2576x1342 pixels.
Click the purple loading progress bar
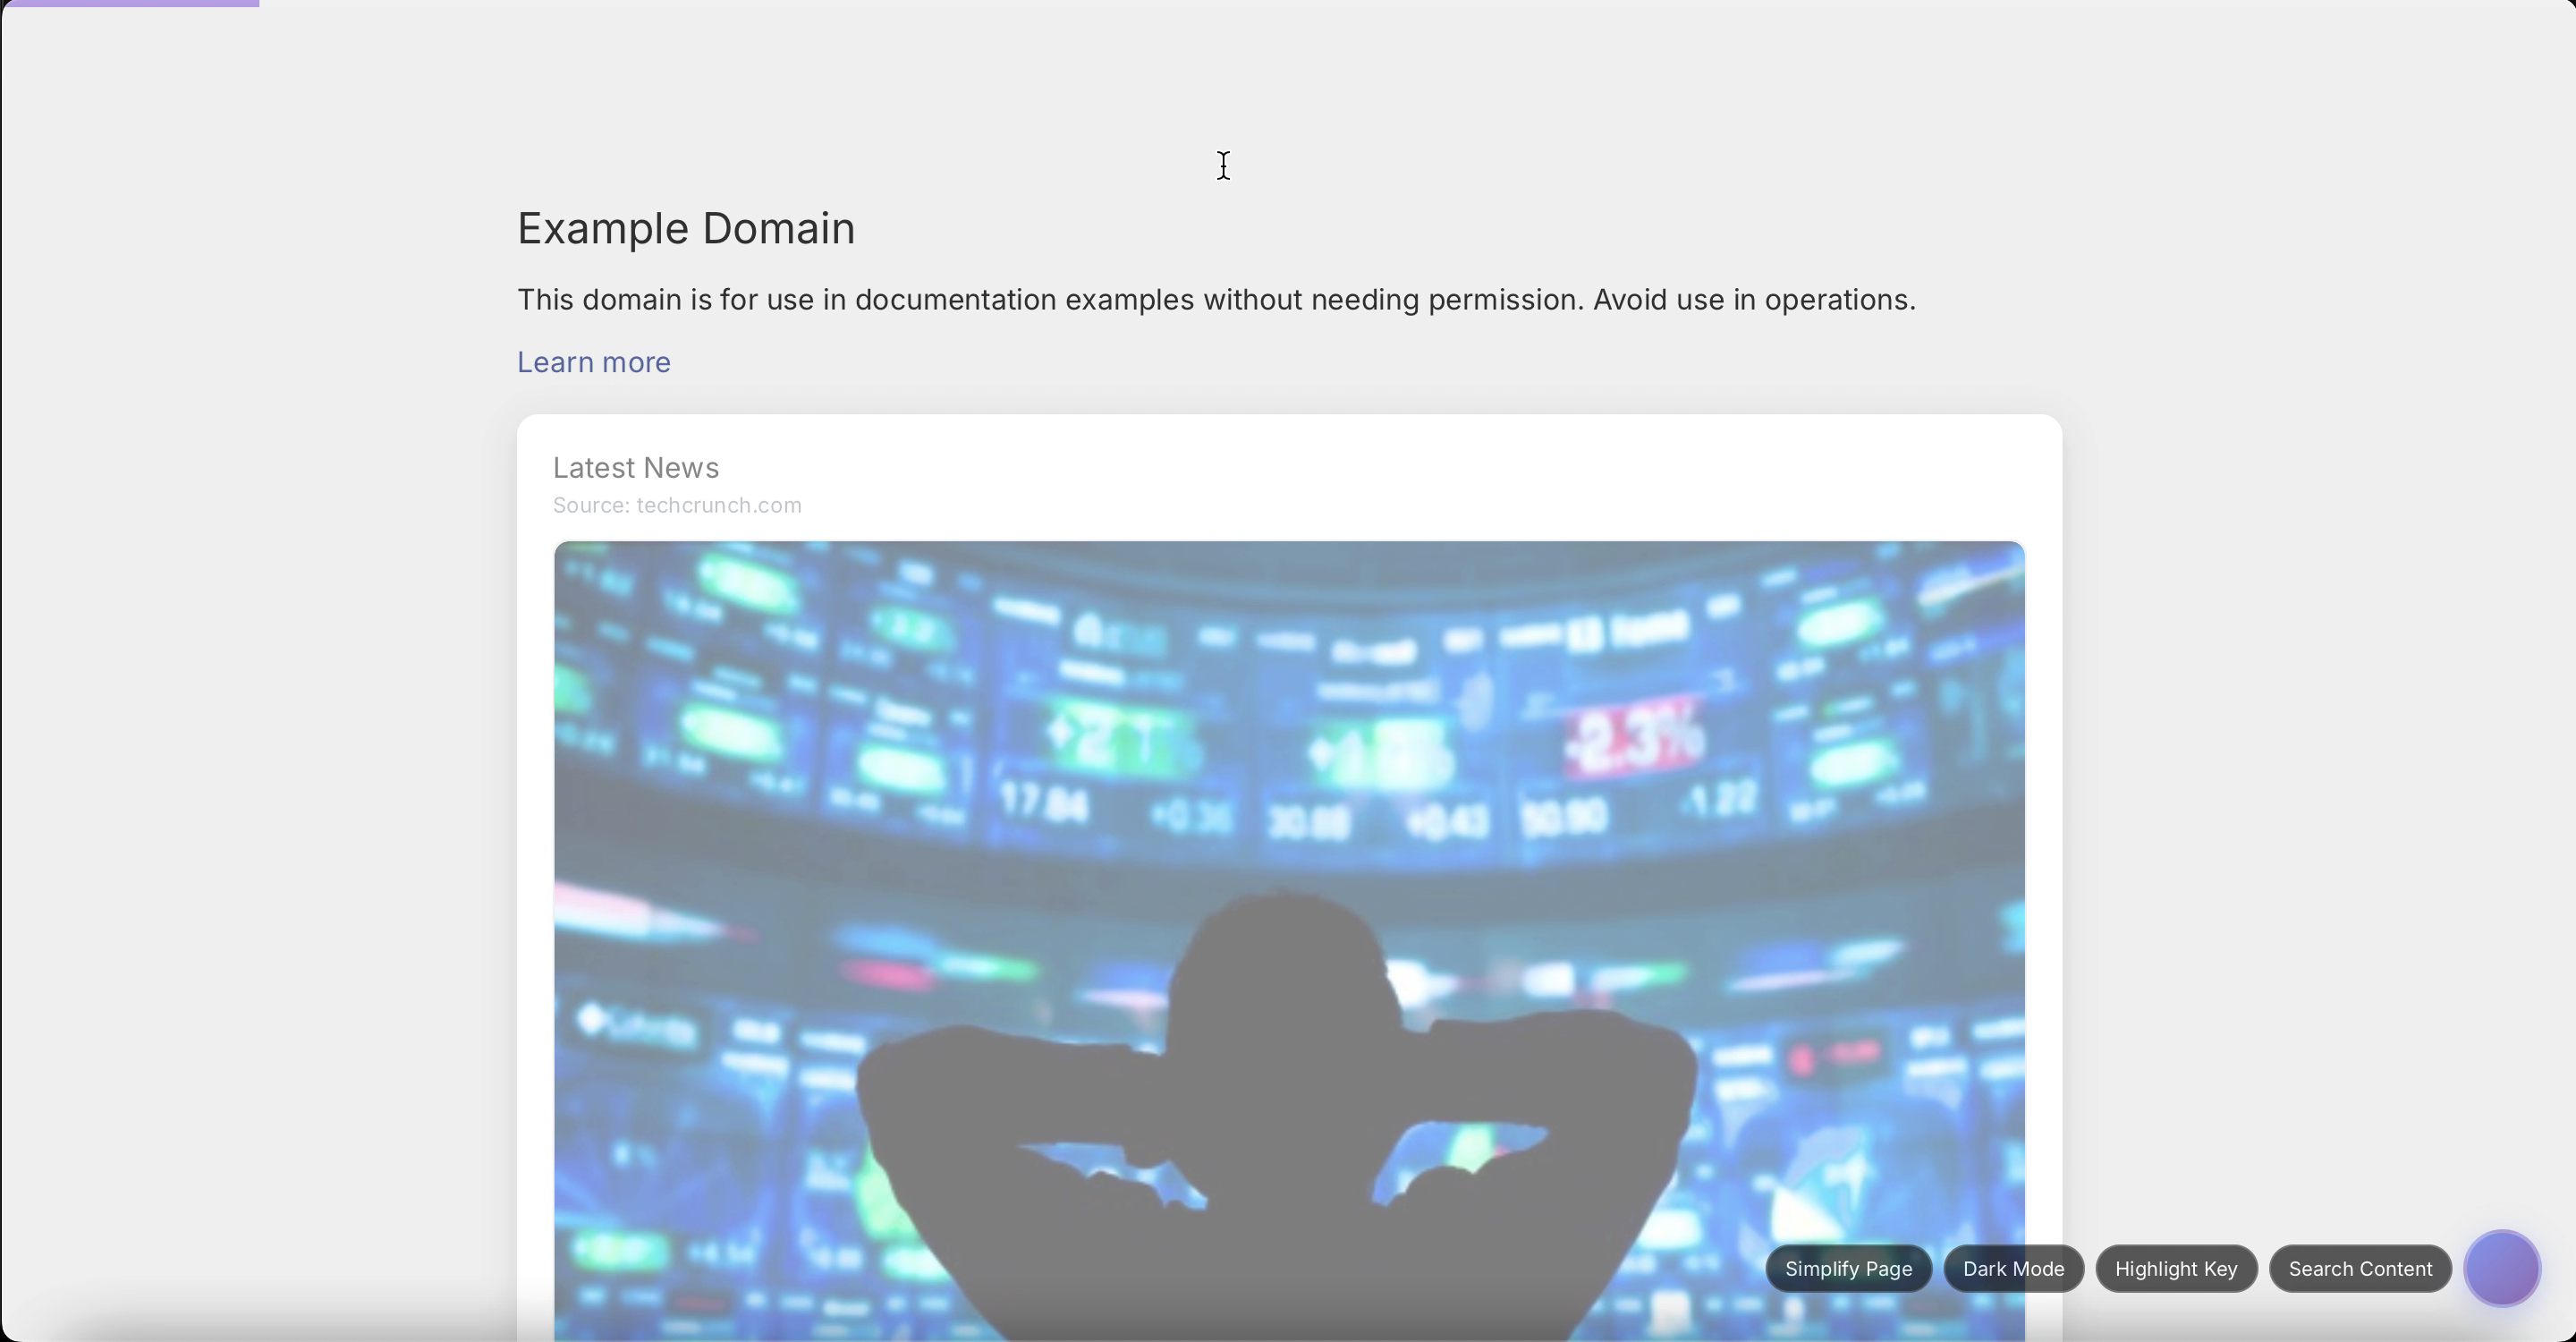coord(130,4)
